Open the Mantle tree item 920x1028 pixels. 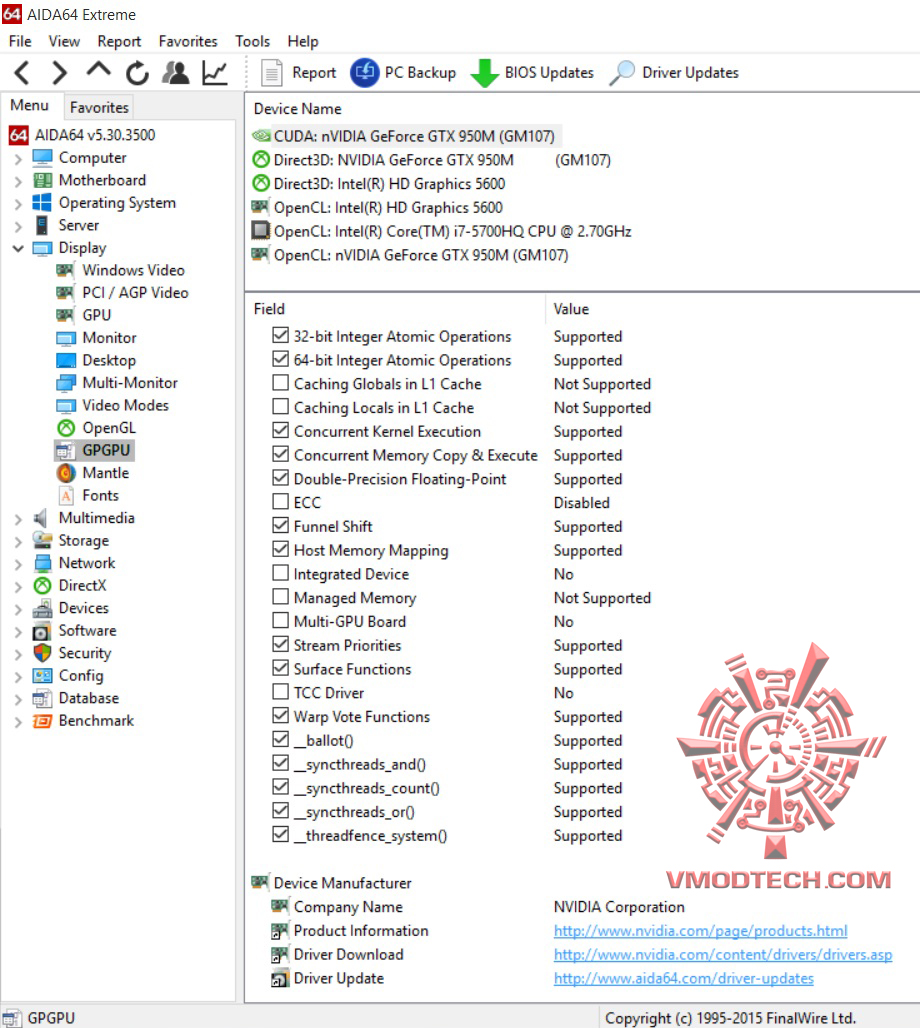click(105, 473)
